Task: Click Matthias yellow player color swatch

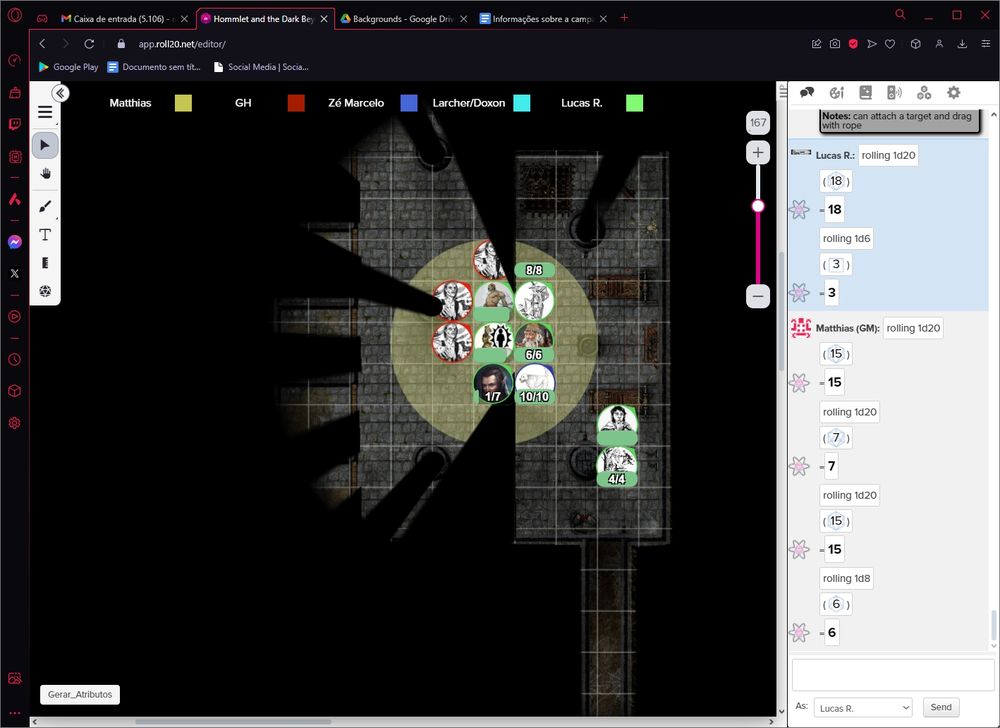Action: (x=183, y=103)
